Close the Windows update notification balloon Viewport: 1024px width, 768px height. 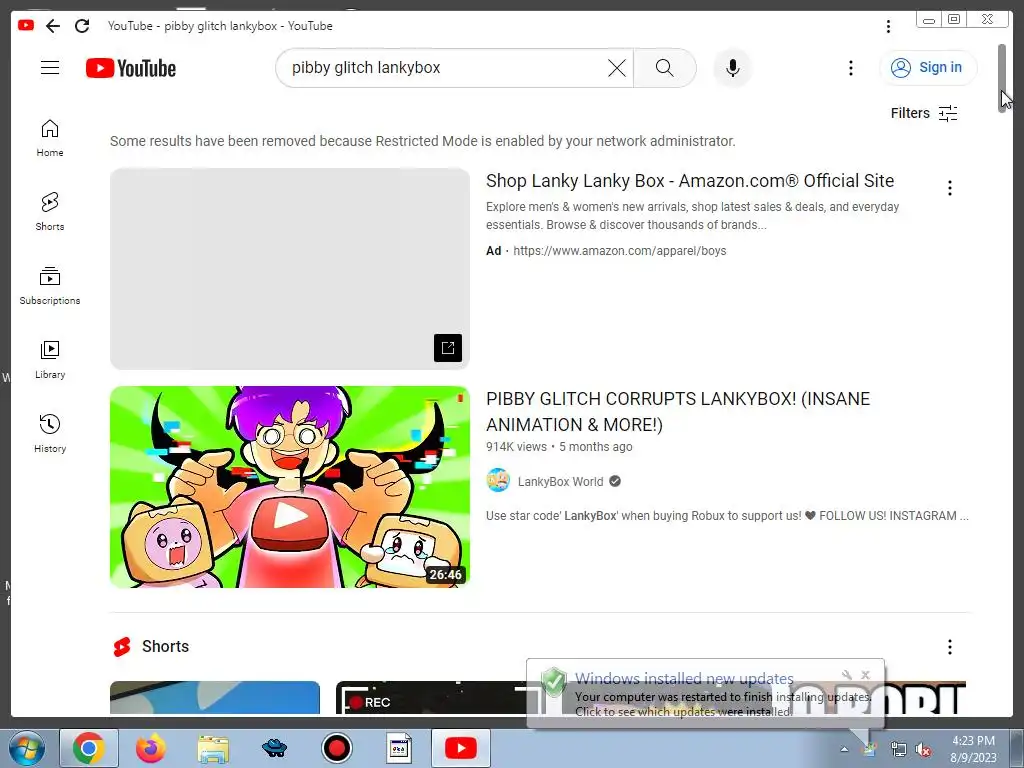point(865,675)
